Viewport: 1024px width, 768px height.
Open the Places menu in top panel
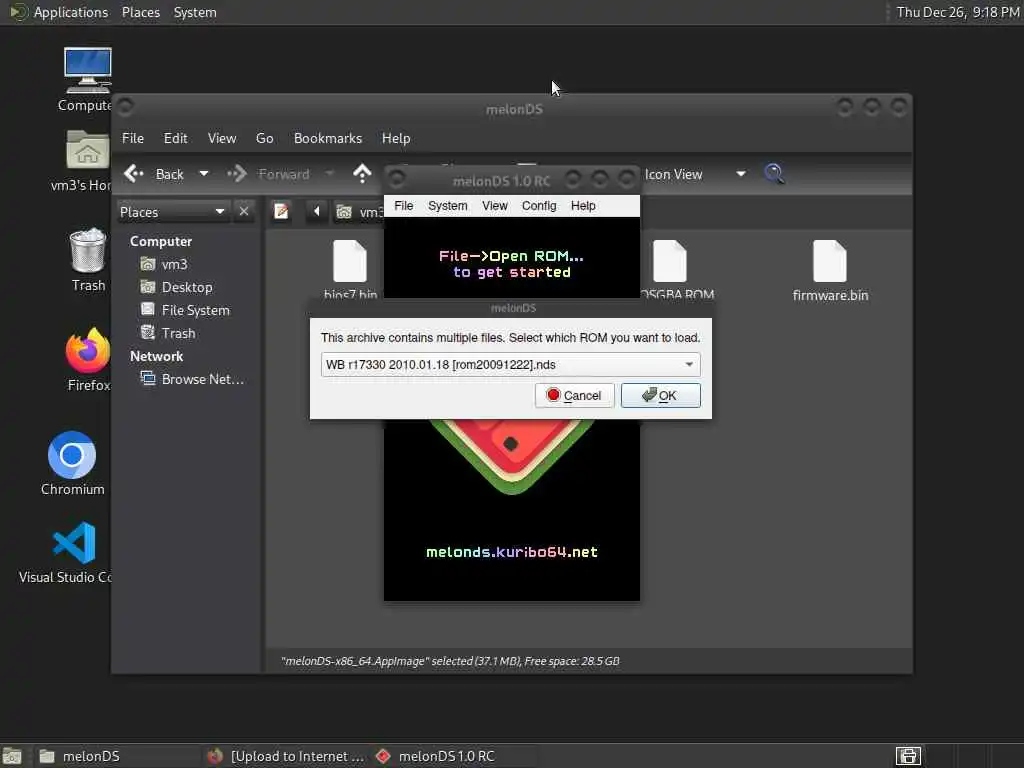coord(140,12)
